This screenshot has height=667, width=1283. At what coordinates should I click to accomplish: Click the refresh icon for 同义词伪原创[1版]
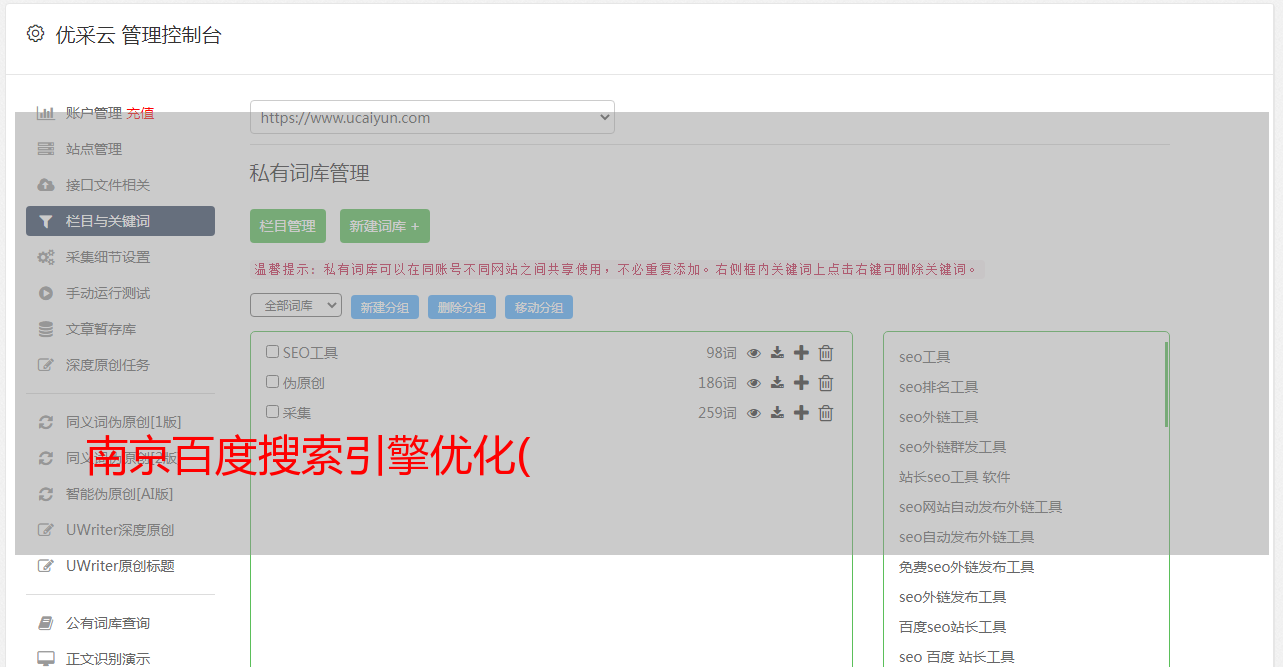(x=46, y=422)
